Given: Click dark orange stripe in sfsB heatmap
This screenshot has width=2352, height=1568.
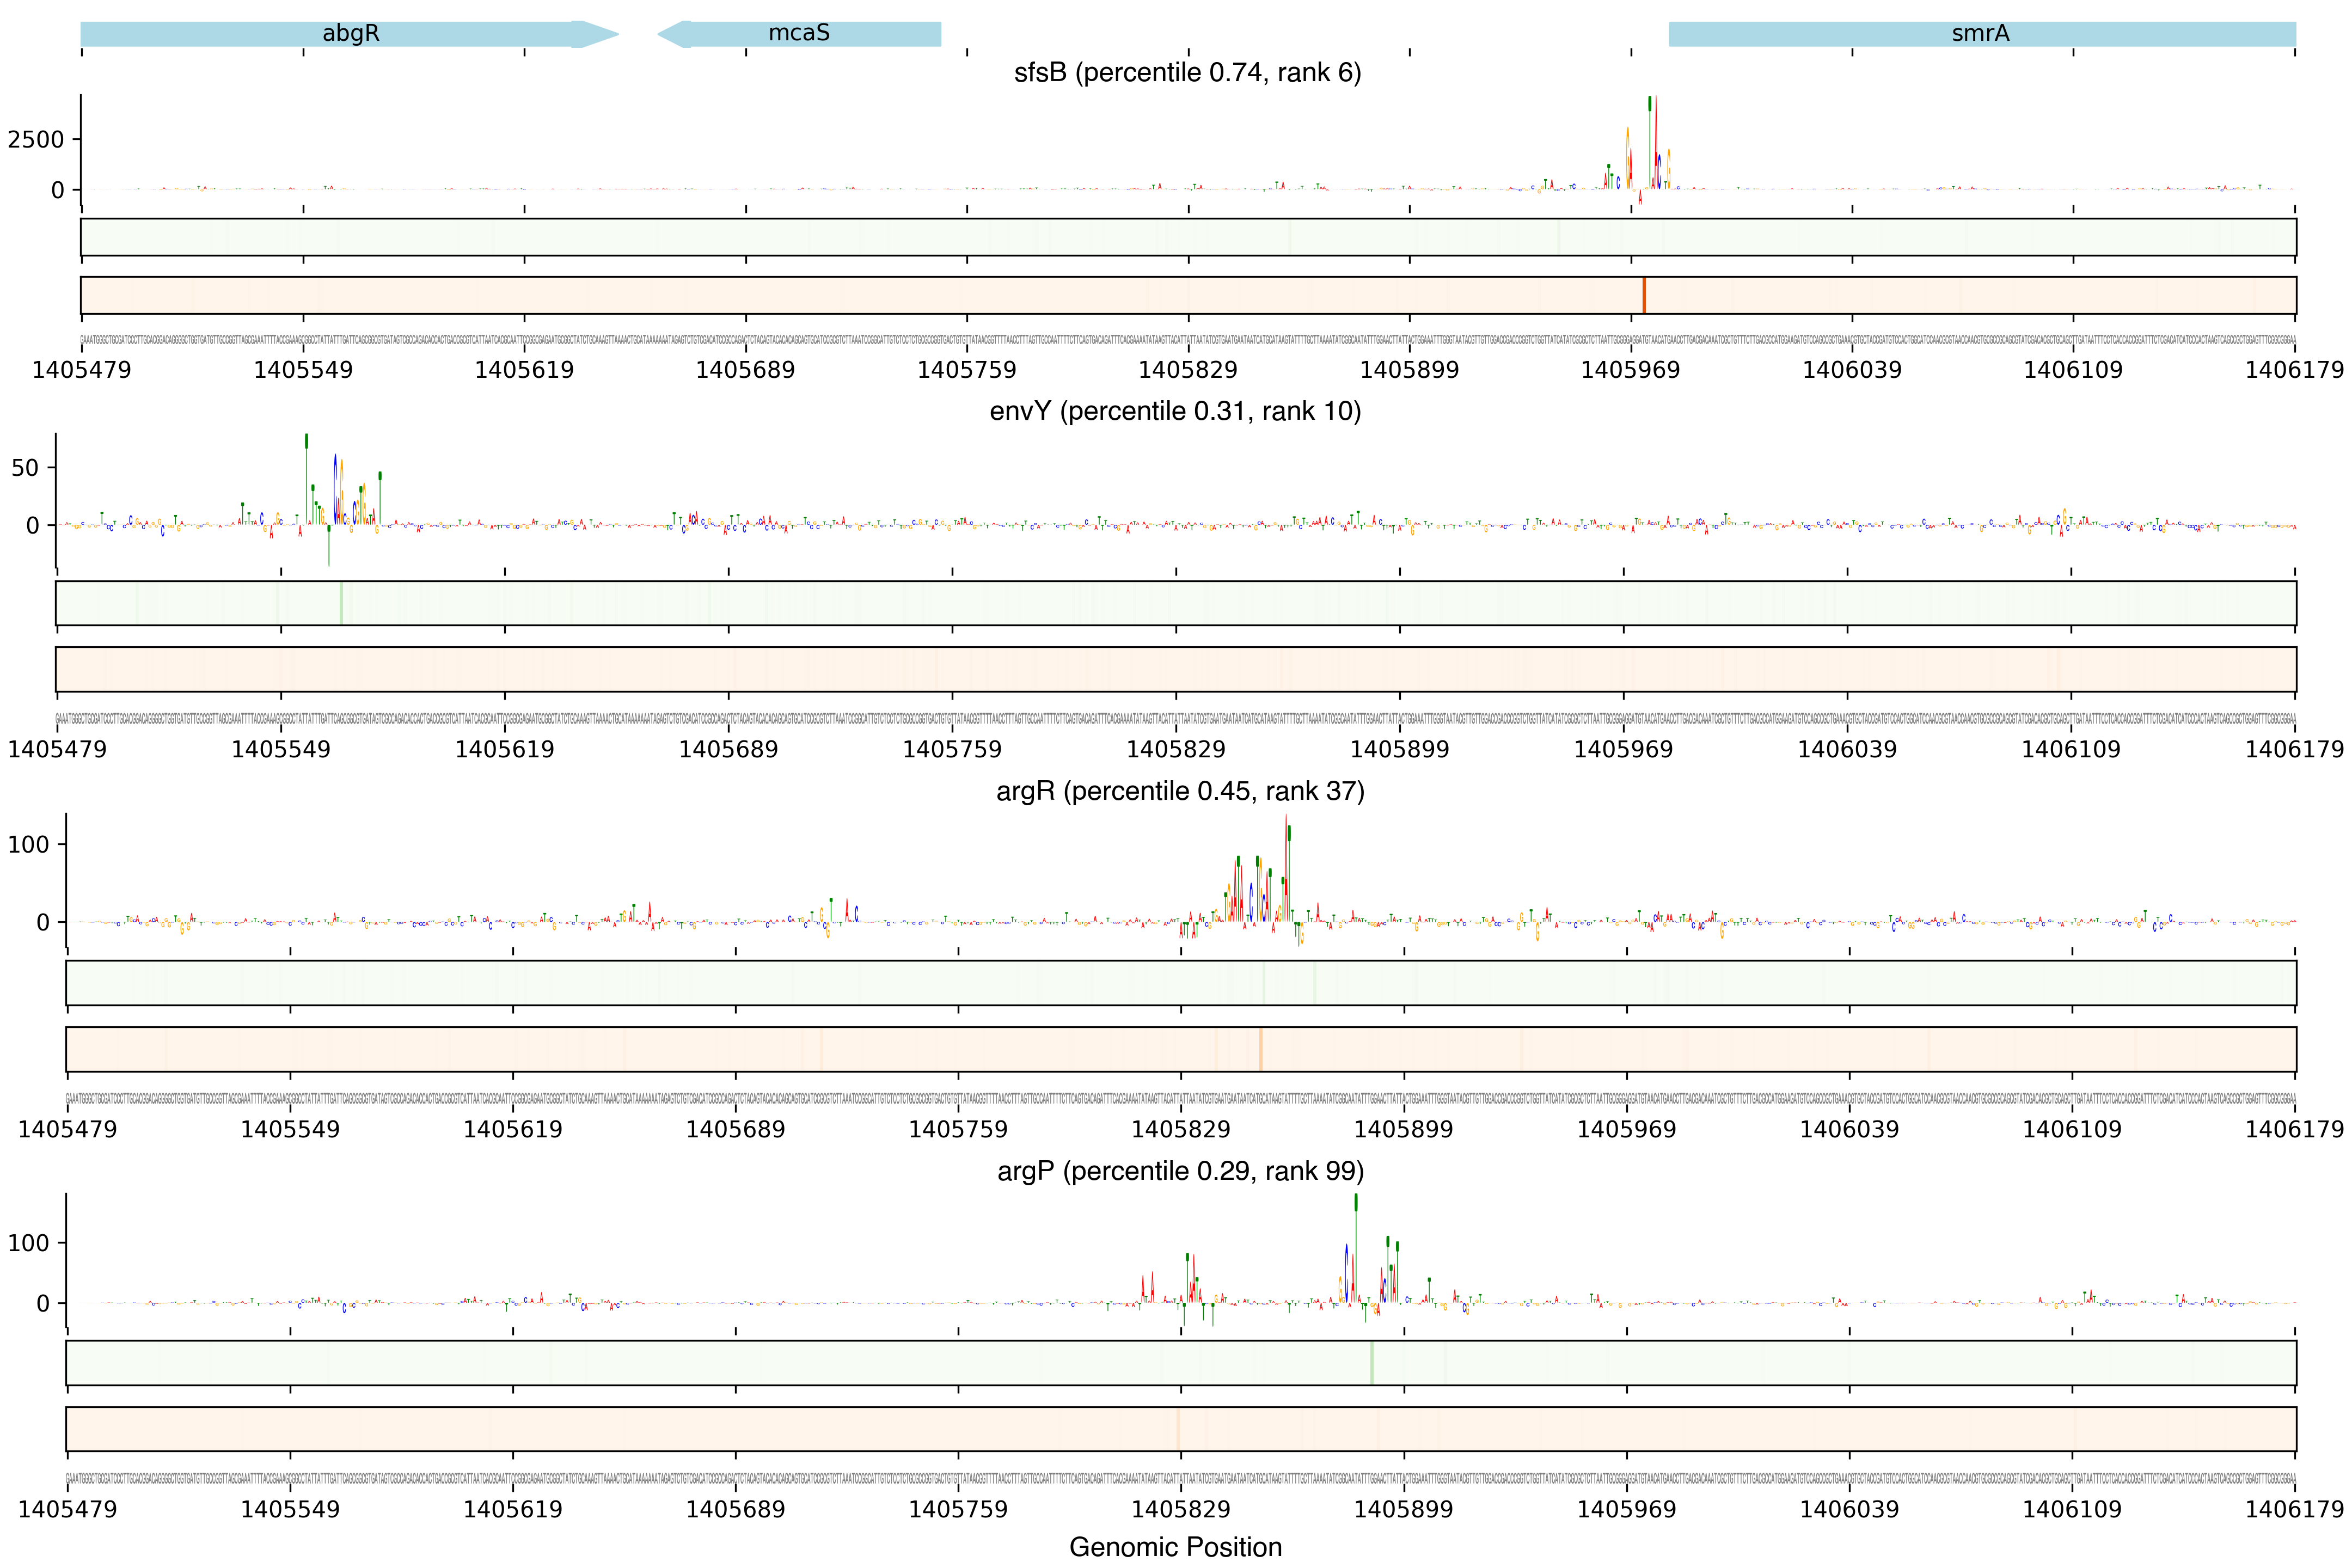Looking at the screenshot, I should point(1644,296).
